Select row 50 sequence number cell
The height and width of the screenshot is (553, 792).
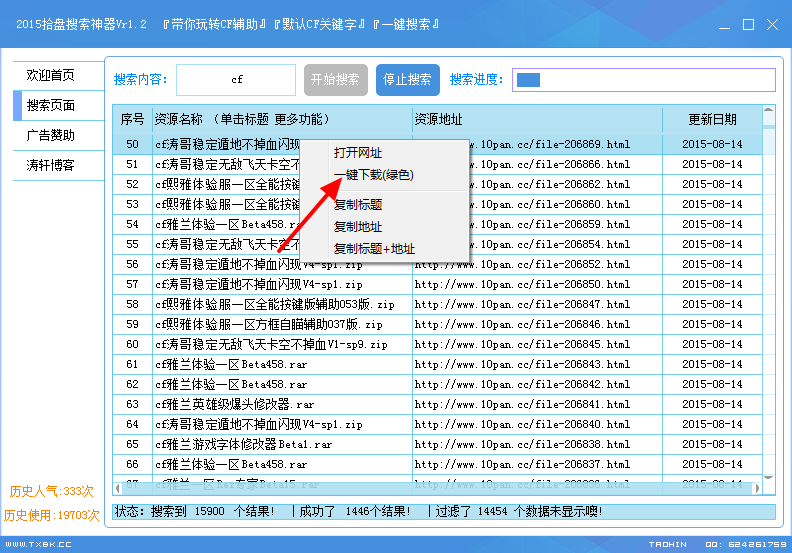[132, 144]
